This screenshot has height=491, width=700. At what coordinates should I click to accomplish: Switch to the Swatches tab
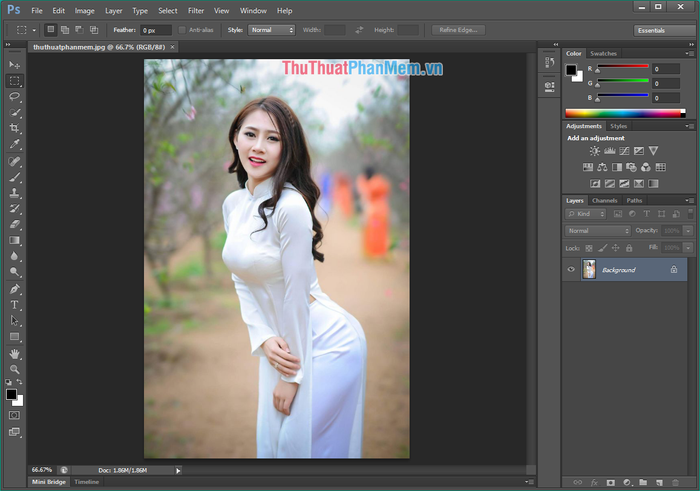point(603,54)
